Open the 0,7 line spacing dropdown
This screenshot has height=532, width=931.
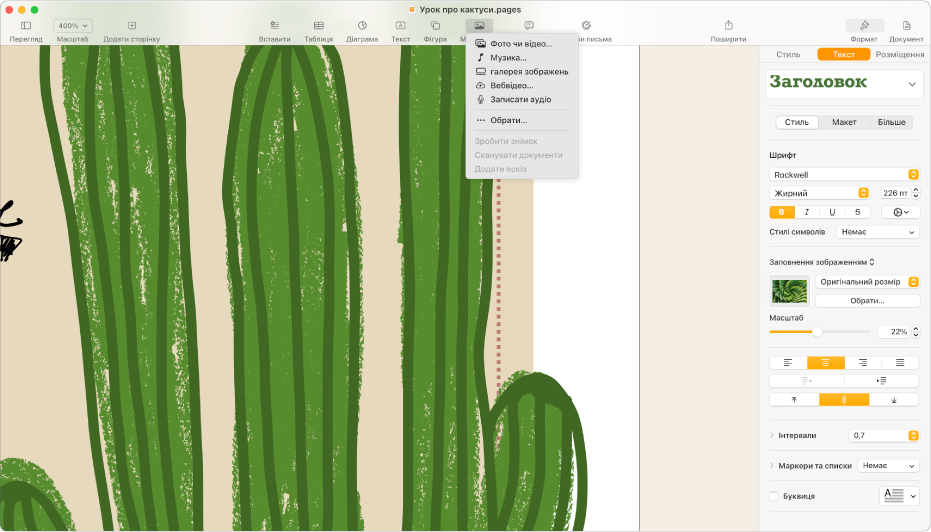884,435
